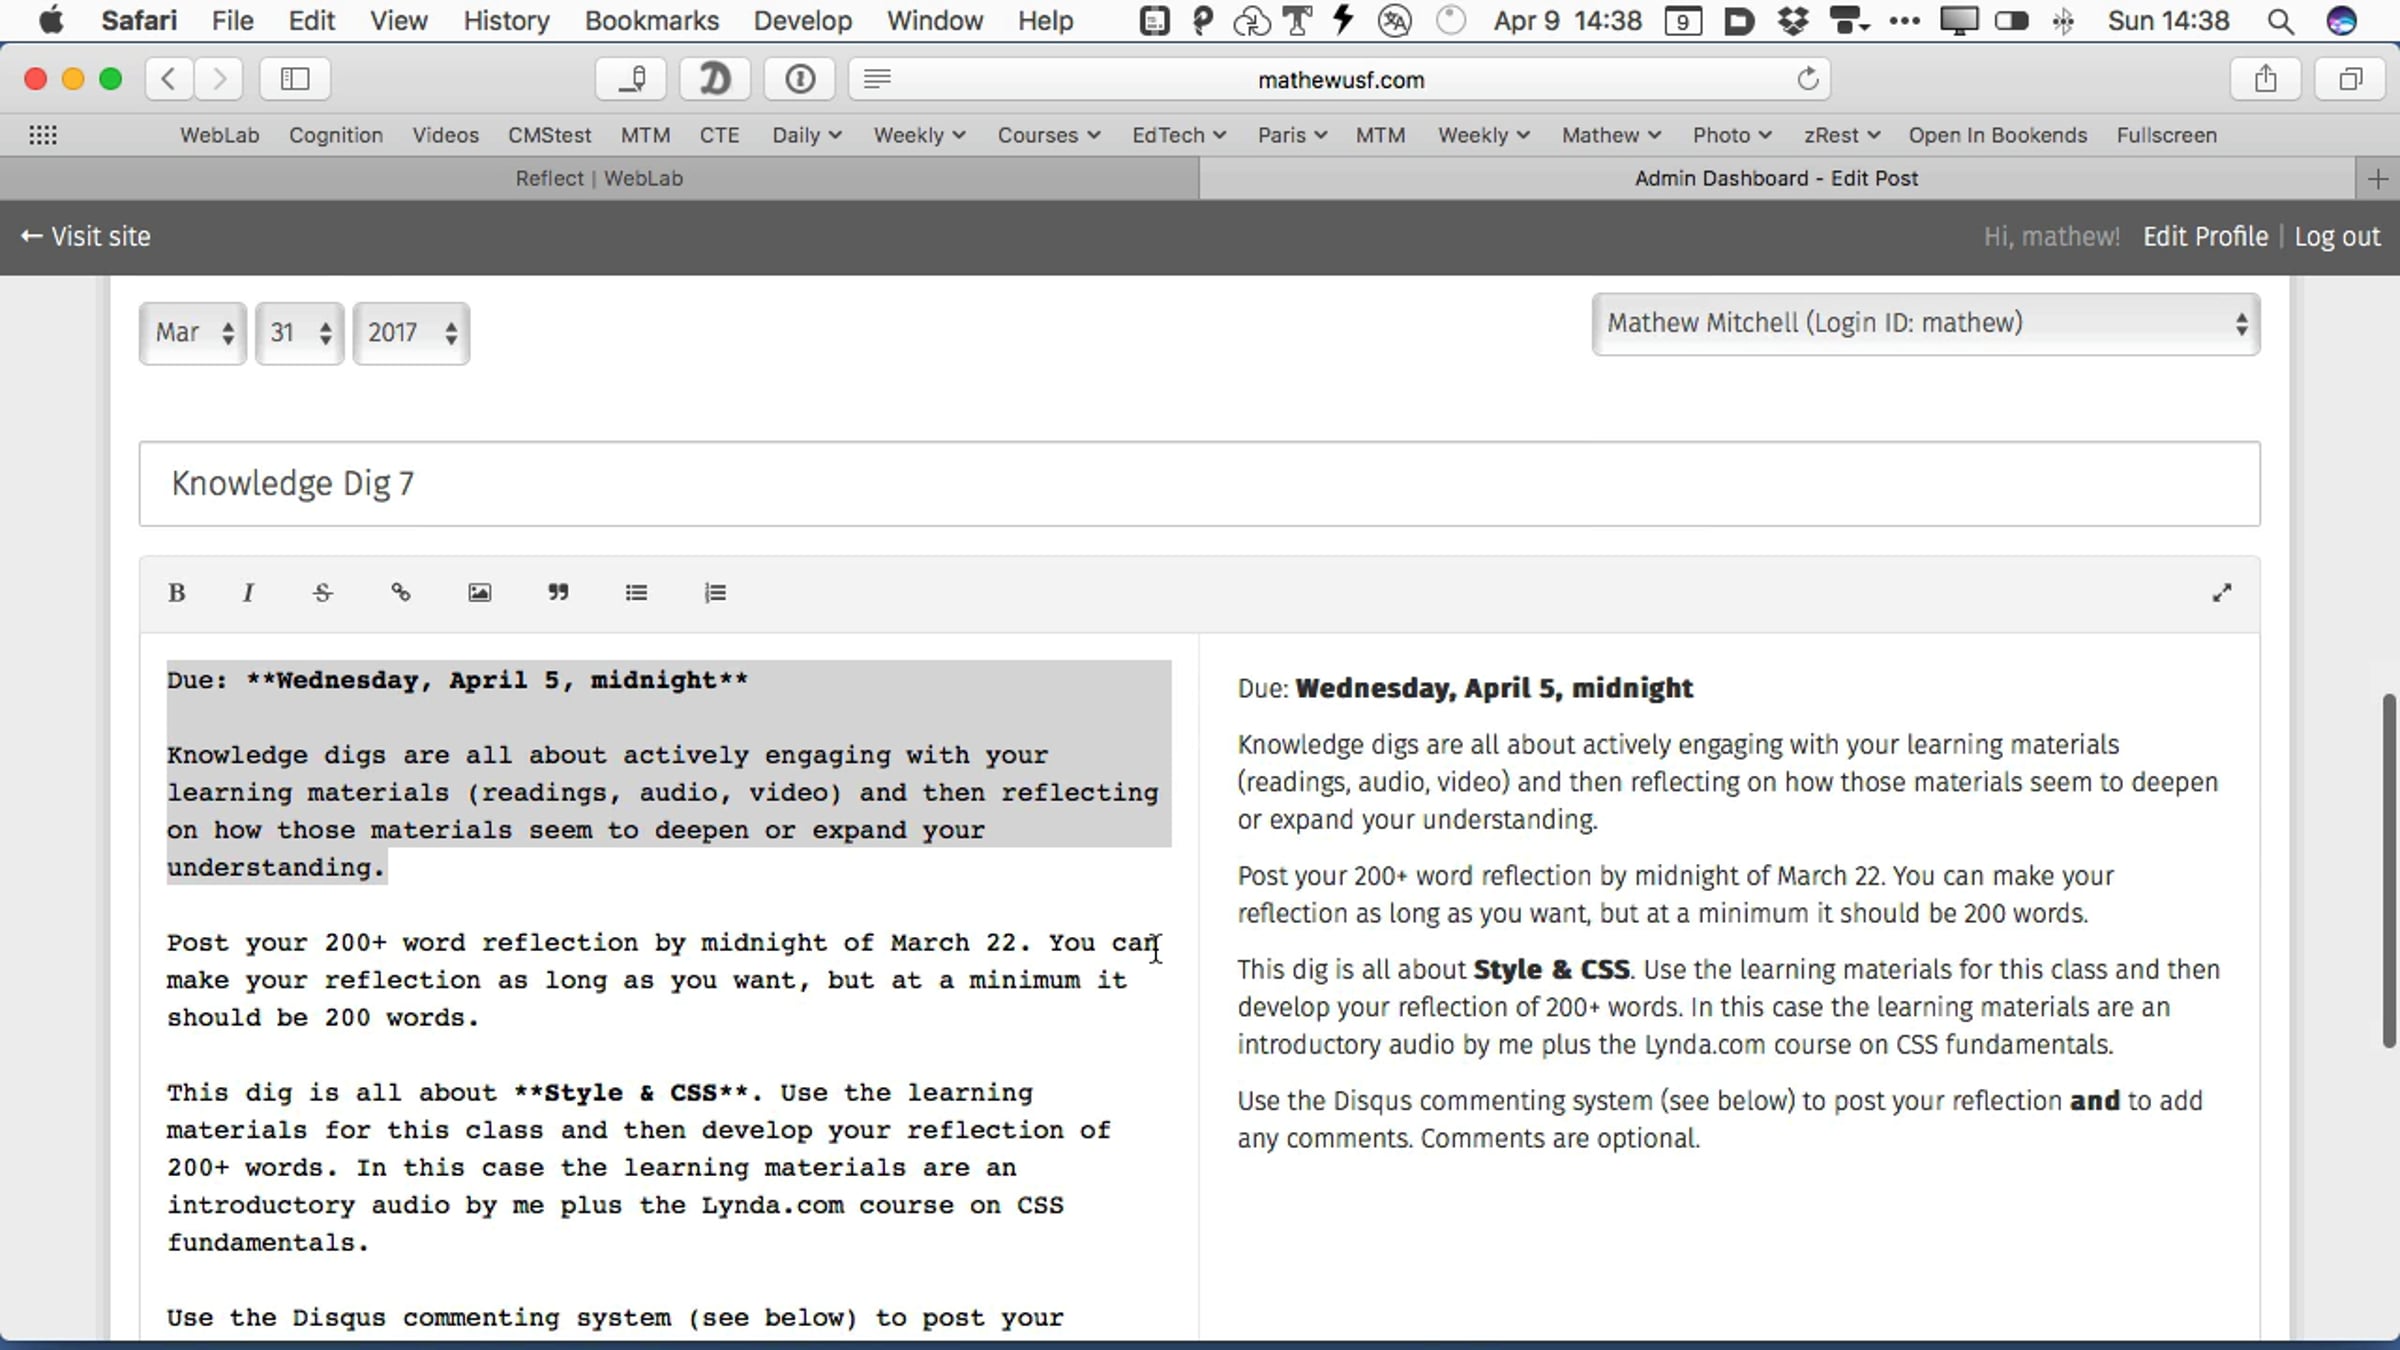
Task: Insert a link using toolbar icon
Action: click(x=401, y=593)
